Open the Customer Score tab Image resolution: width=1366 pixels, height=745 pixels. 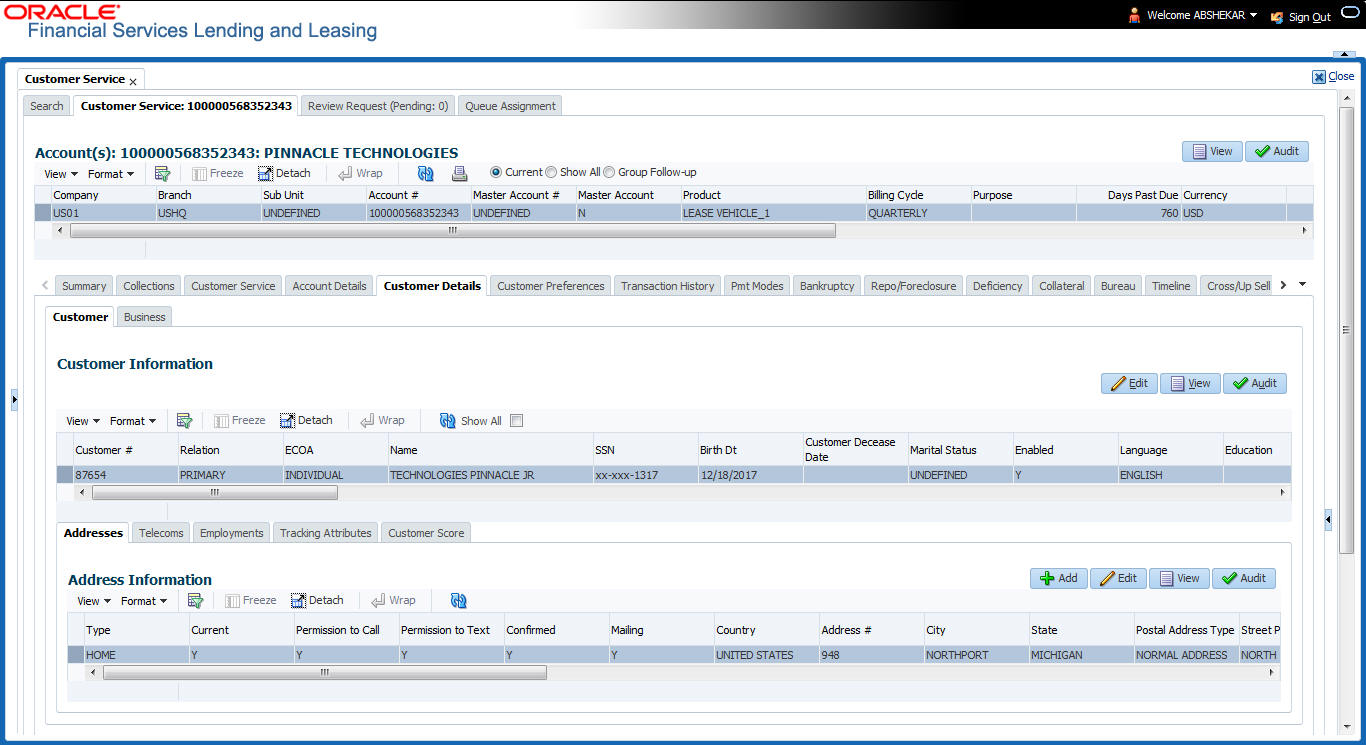pyautogui.click(x=426, y=533)
